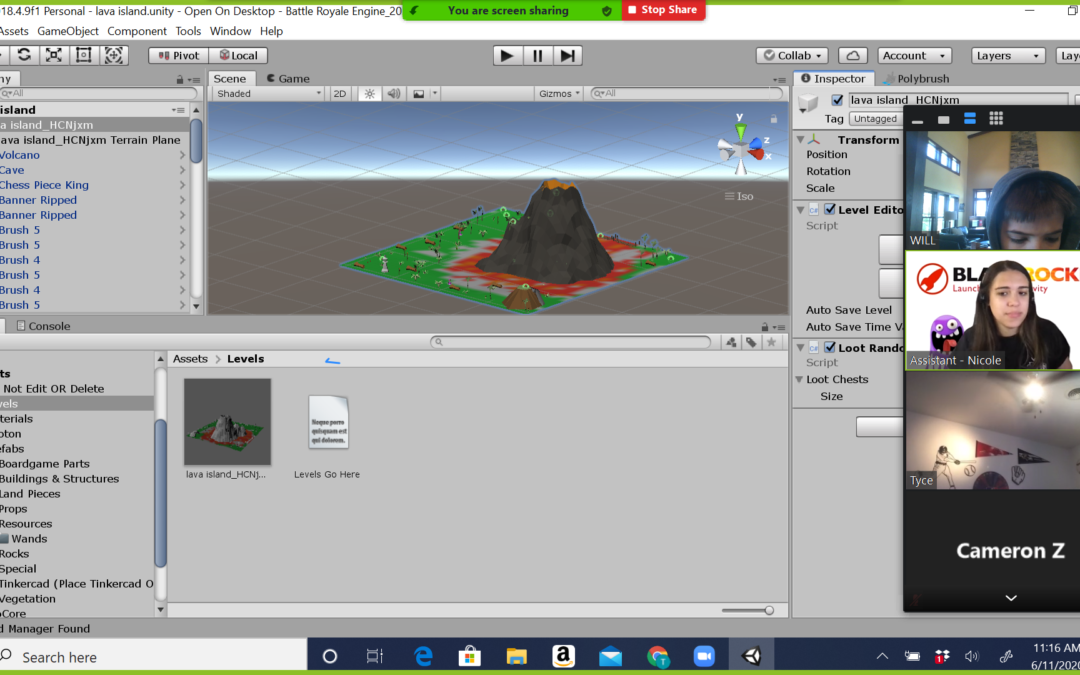Open the Account dropdown

tap(915, 56)
